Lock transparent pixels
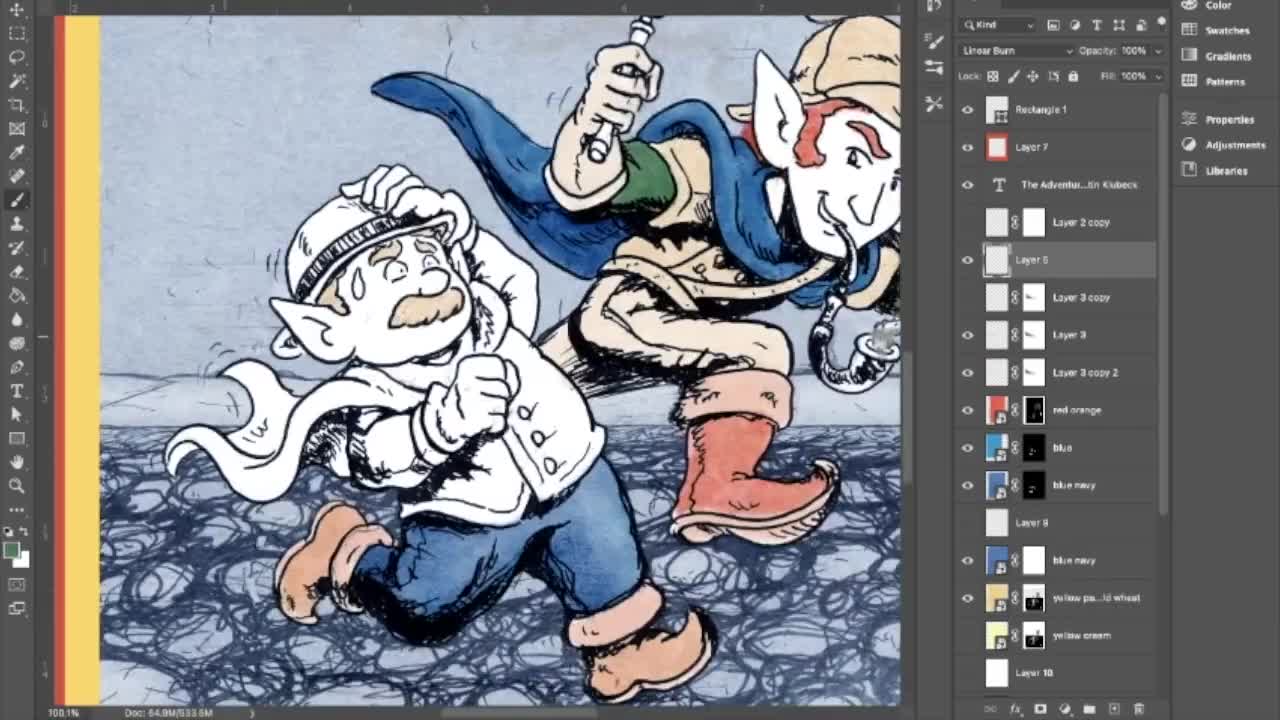The height and width of the screenshot is (720, 1280). [x=993, y=76]
